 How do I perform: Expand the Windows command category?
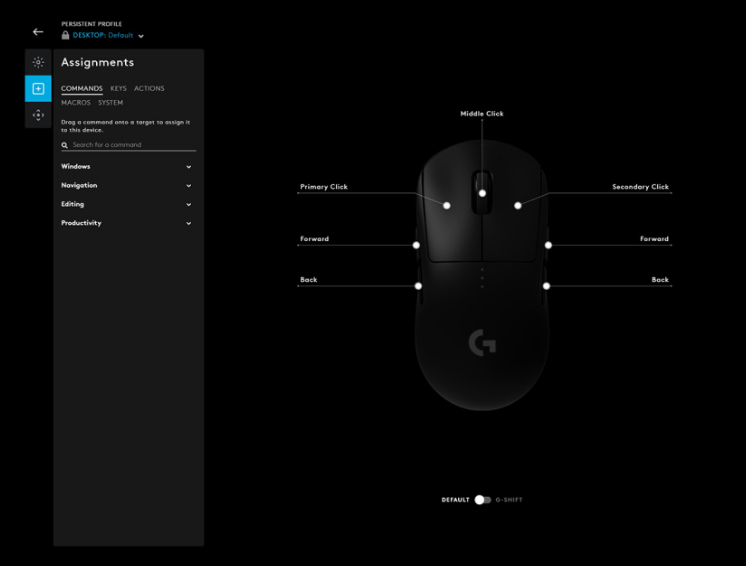[x=188, y=167]
